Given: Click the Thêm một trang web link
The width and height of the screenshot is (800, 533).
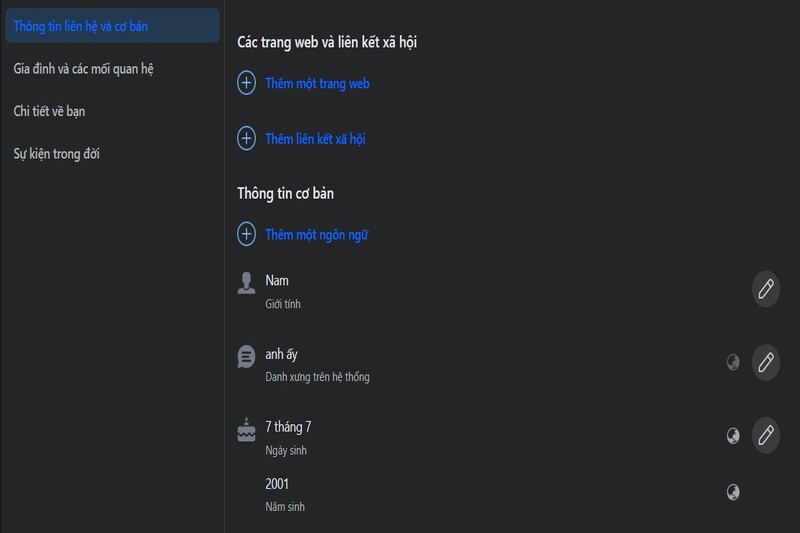Looking at the screenshot, I should pyautogui.click(x=317, y=84).
